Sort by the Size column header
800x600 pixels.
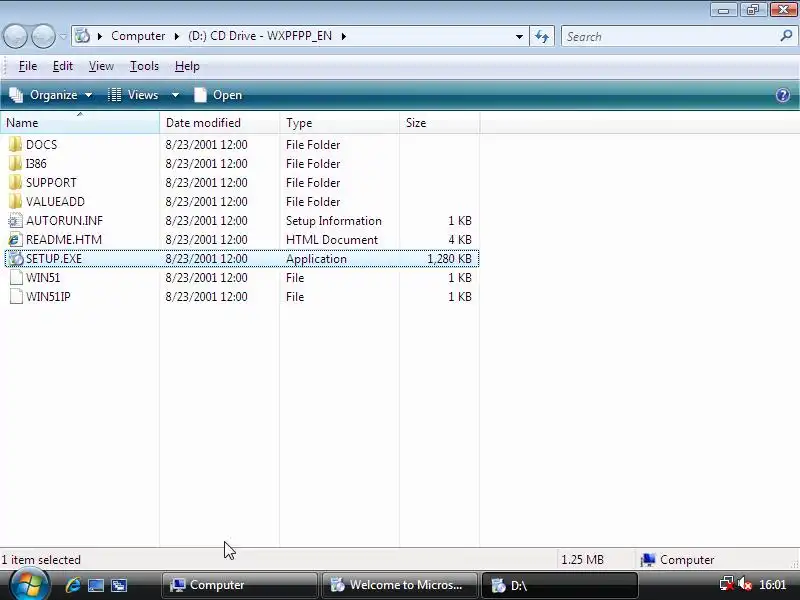(439, 123)
